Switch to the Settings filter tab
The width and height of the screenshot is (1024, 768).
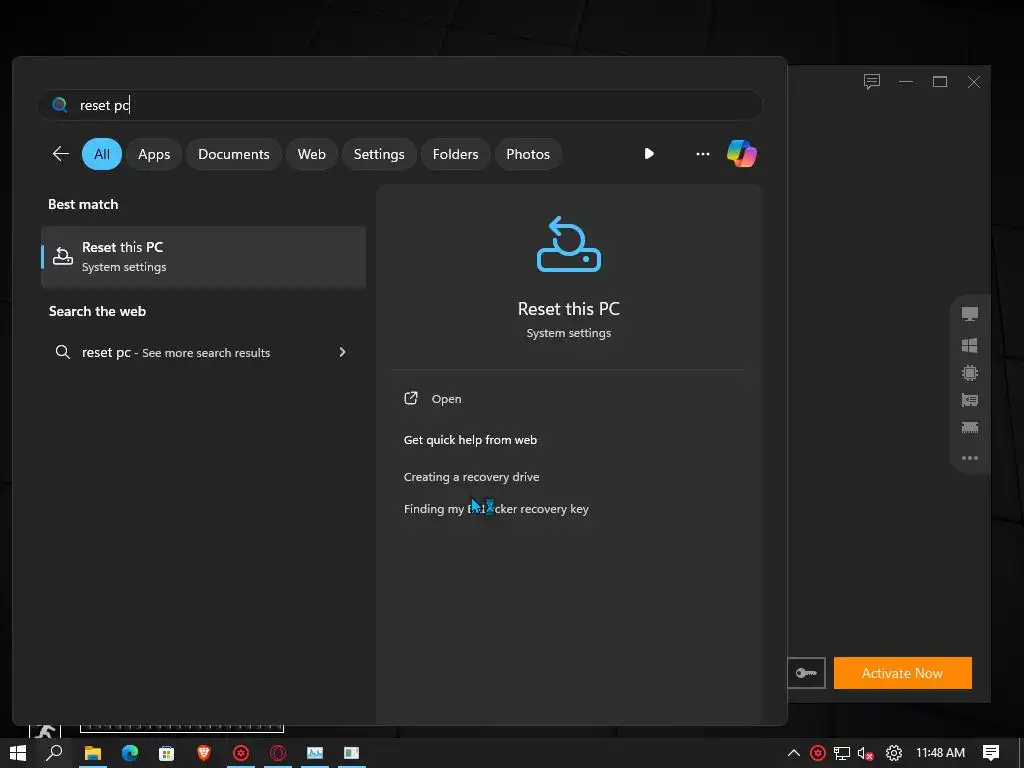tap(379, 154)
